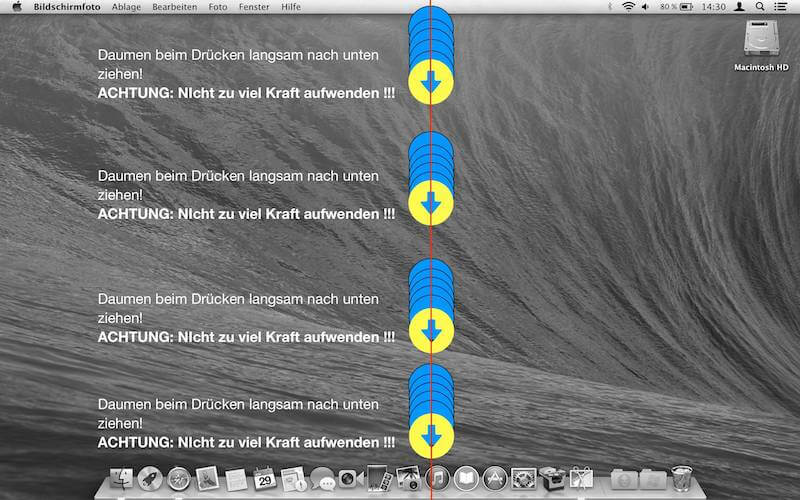
Task: Open the battery 80 % status menu
Action: tap(676, 7)
